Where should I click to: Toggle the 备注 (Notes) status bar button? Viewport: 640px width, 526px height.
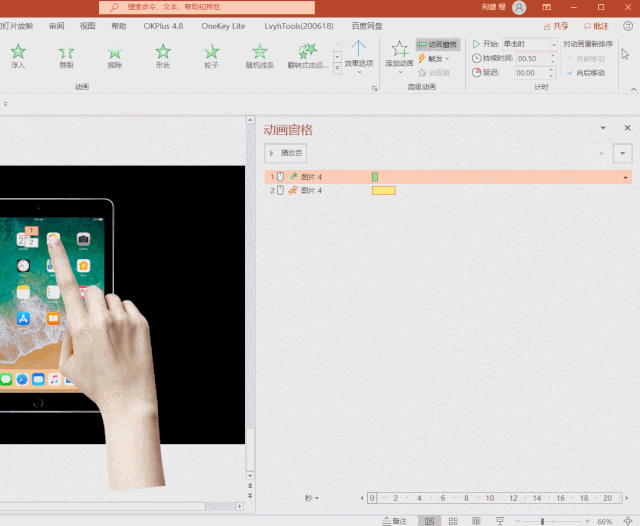pos(394,521)
